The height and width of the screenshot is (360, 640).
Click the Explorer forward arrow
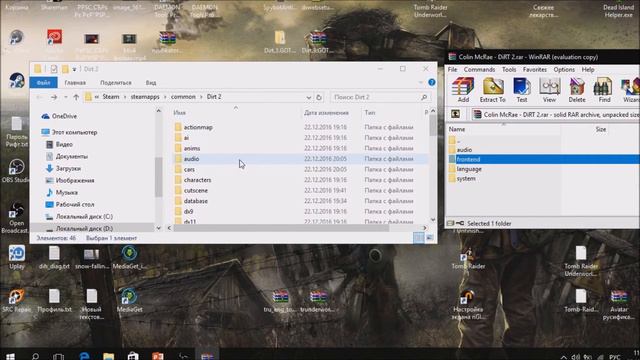(54, 97)
